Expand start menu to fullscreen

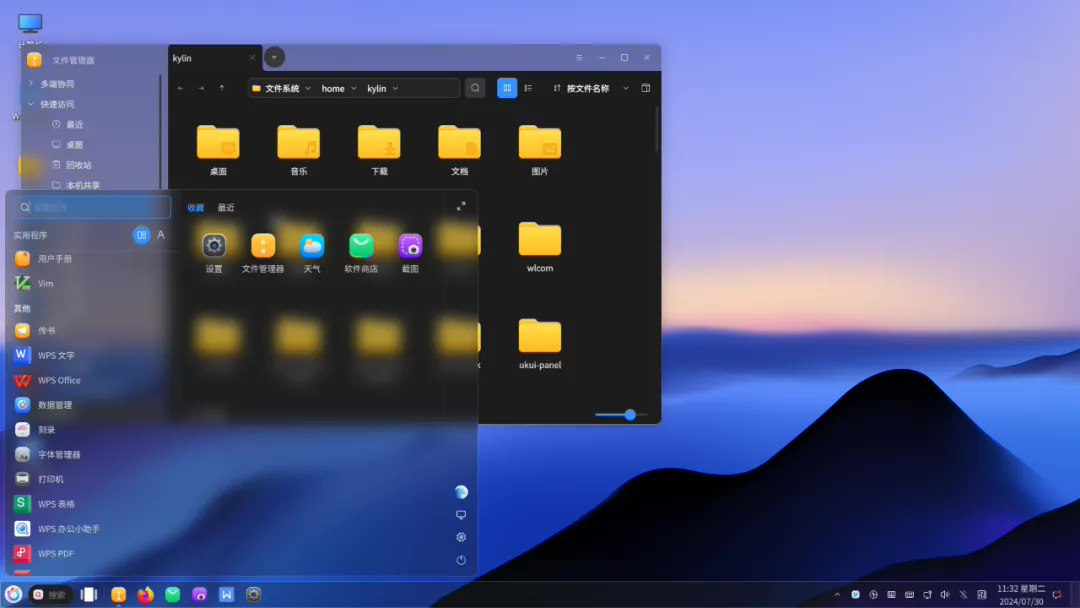461,207
